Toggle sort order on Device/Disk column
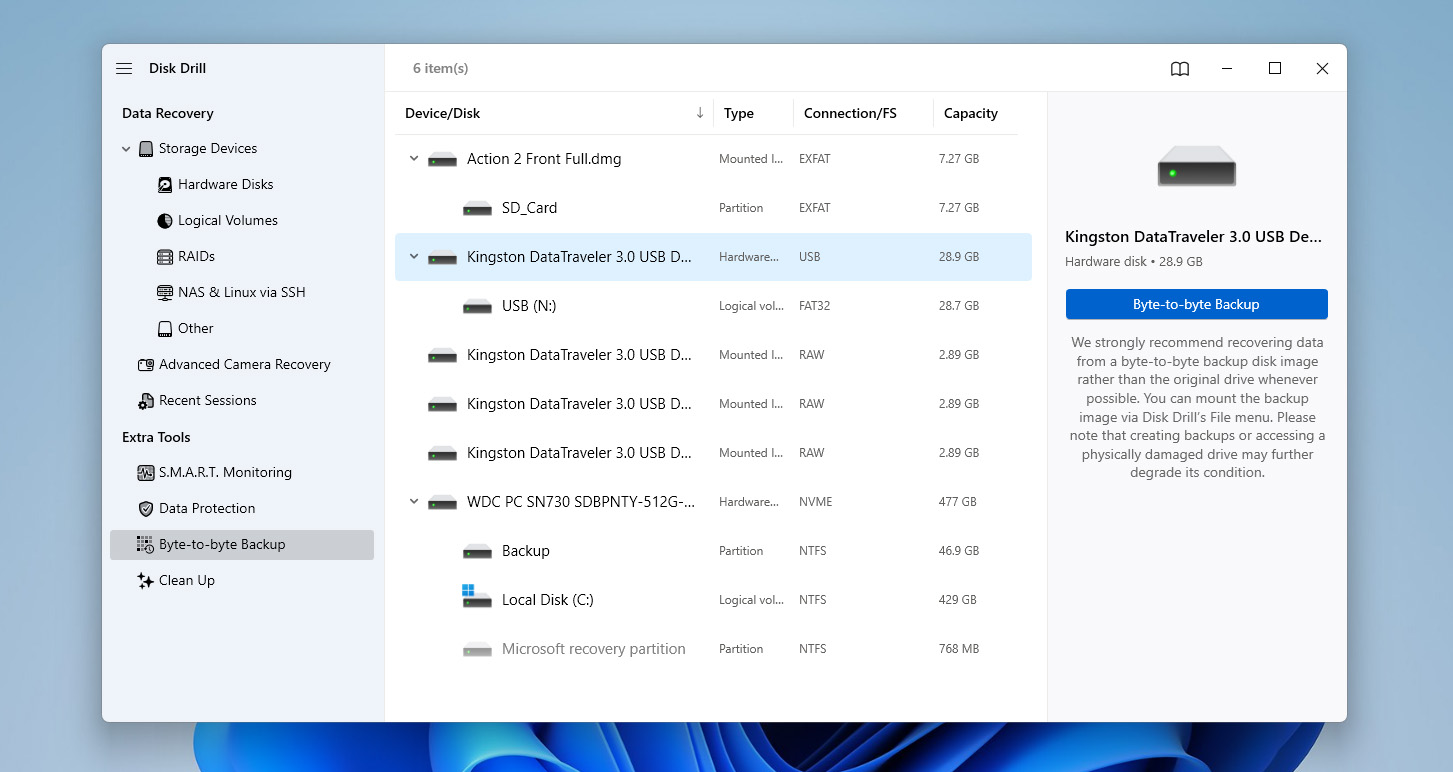This screenshot has height=772, width=1453. coord(699,113)
